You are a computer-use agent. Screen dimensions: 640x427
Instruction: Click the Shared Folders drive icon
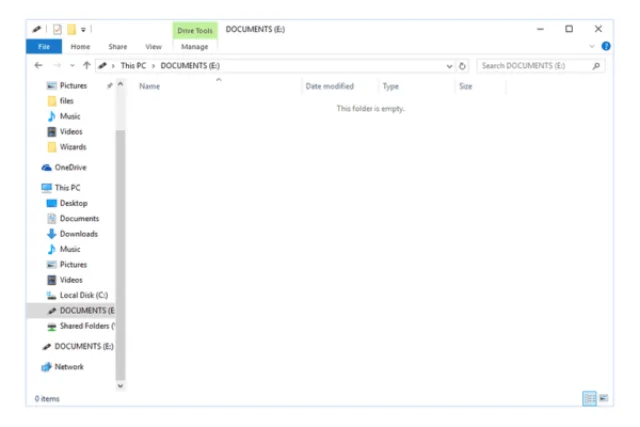click(x=51, y=326)
